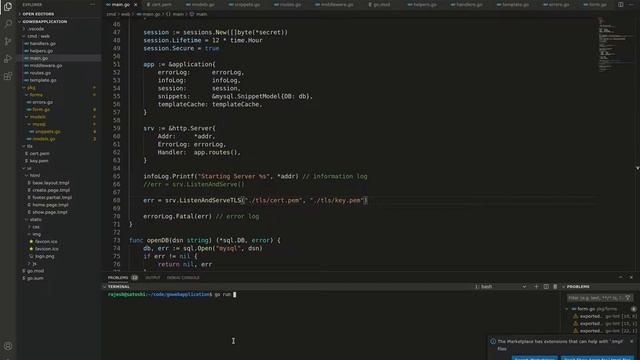This screenshot has height=360, width=640.
Task: Open handlers.go in the file tree
Action: [x=42, y=43]
